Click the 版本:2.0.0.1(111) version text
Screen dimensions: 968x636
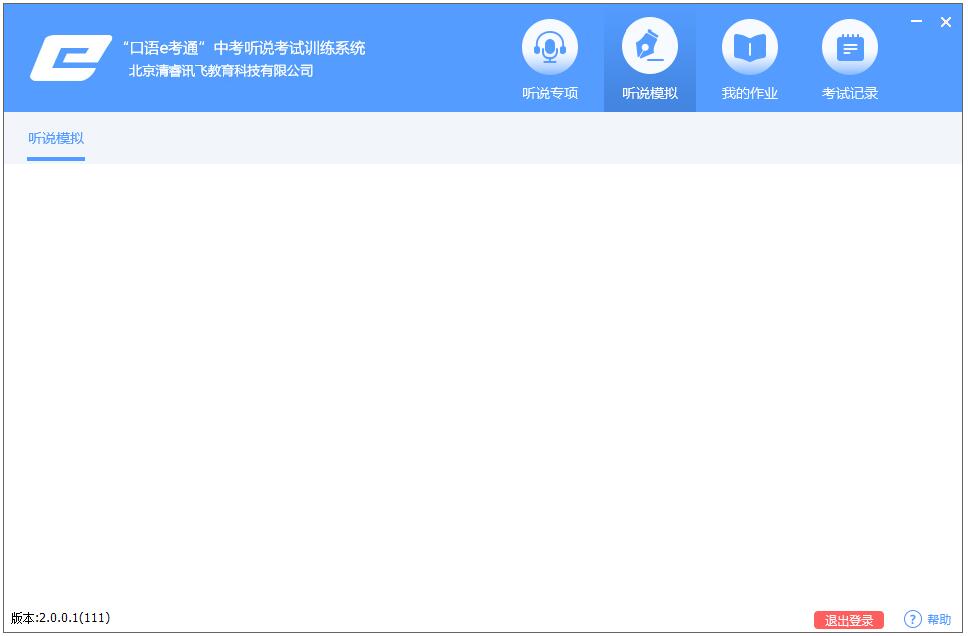tap(61, 618)
